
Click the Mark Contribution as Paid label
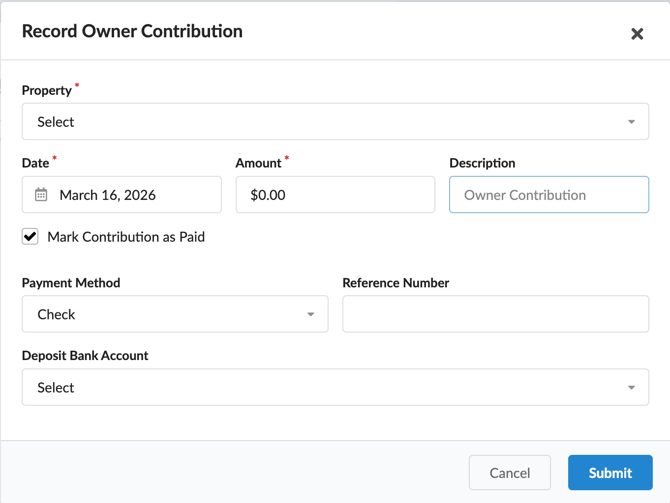coord(126,237)
